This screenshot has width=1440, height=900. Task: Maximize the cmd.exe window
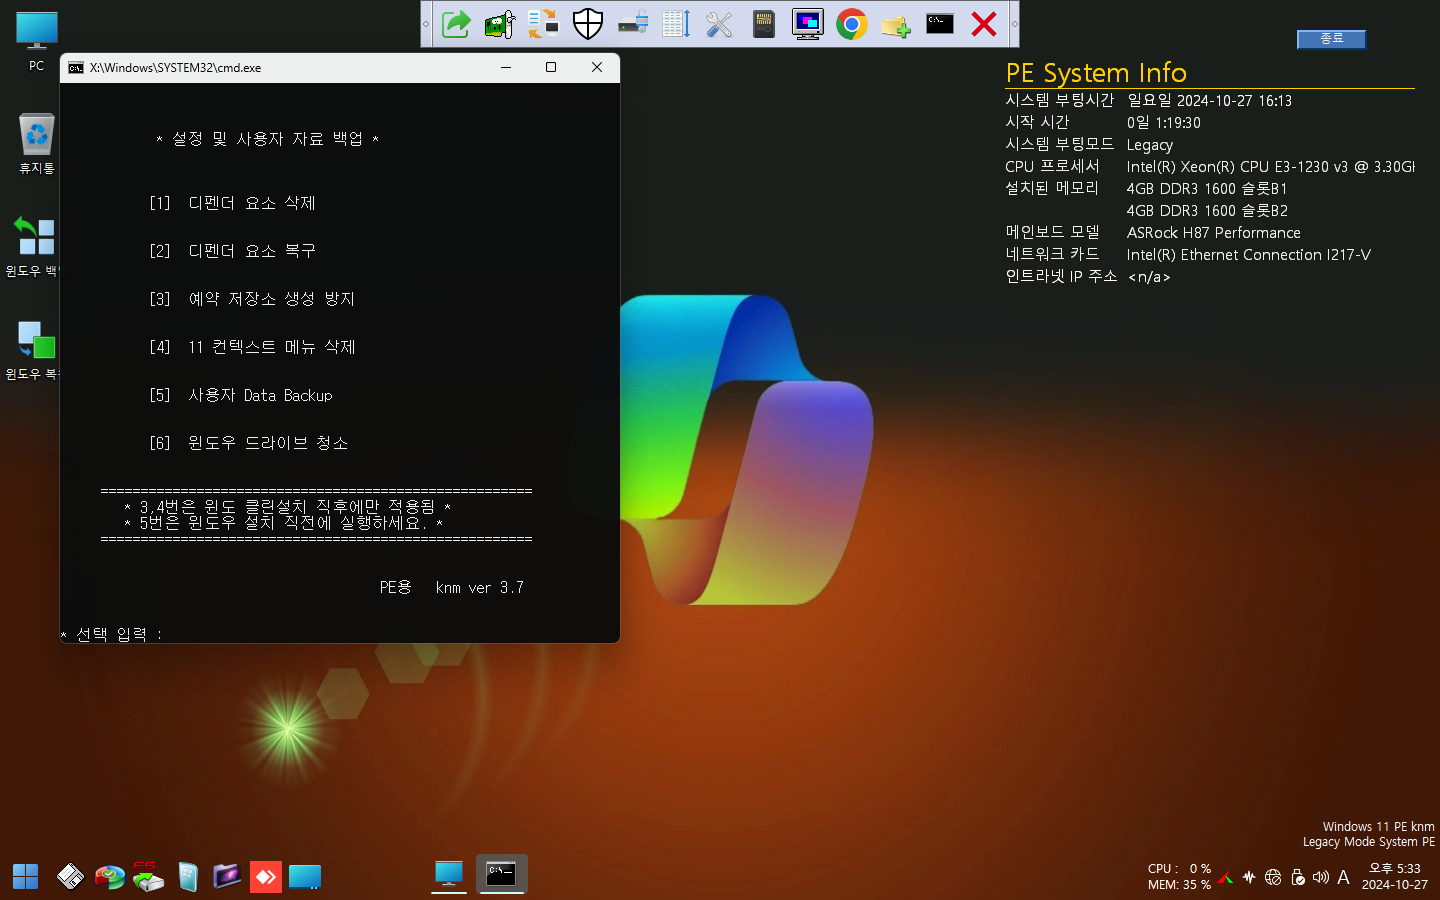click(551, 67)
